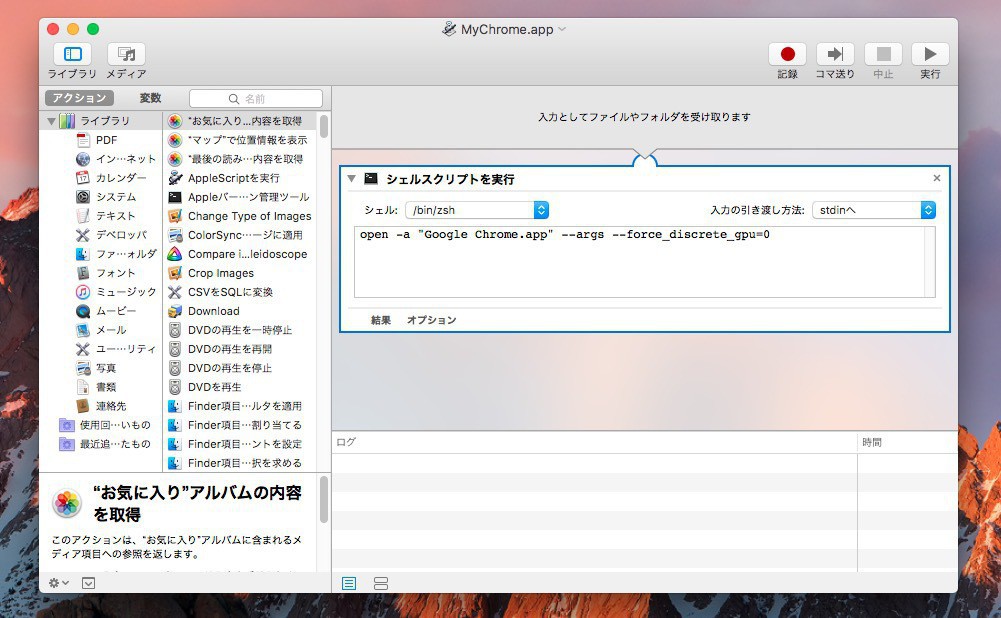The height and width of the screenshot is (618, 1001).
Task: Show the log view icon
Action: [x=349, y=583]
